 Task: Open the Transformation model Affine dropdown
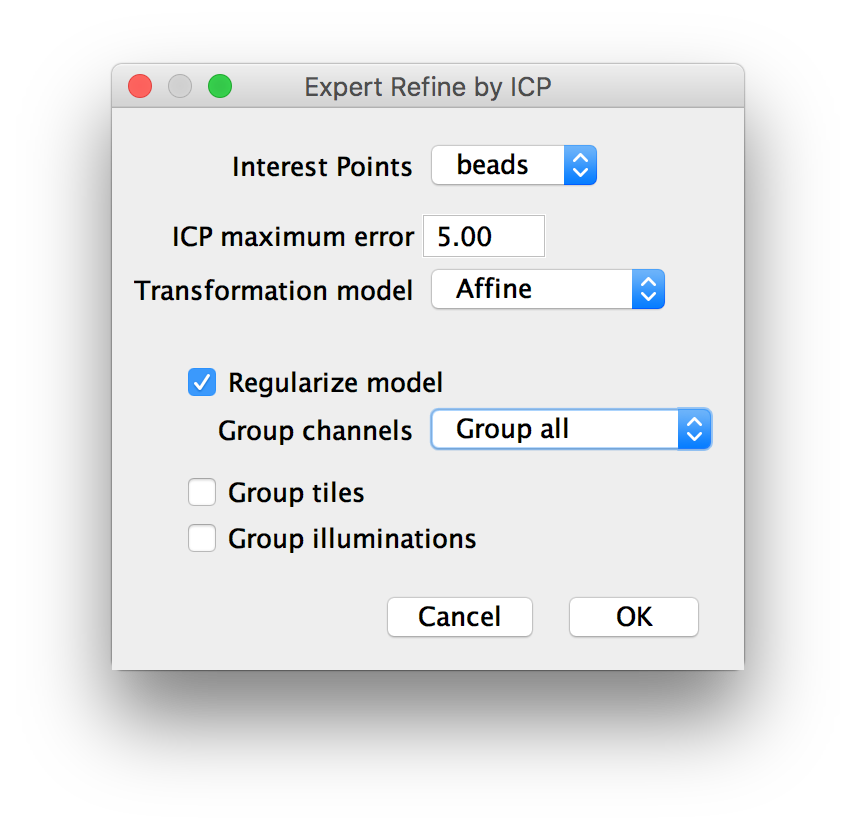click(x=548, y=289)
